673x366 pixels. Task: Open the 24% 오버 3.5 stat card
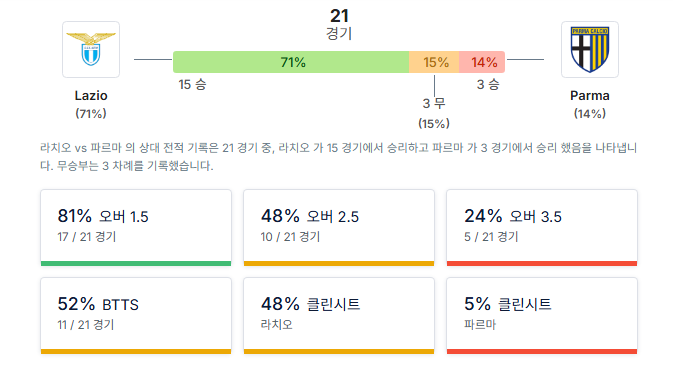[542, 228]
